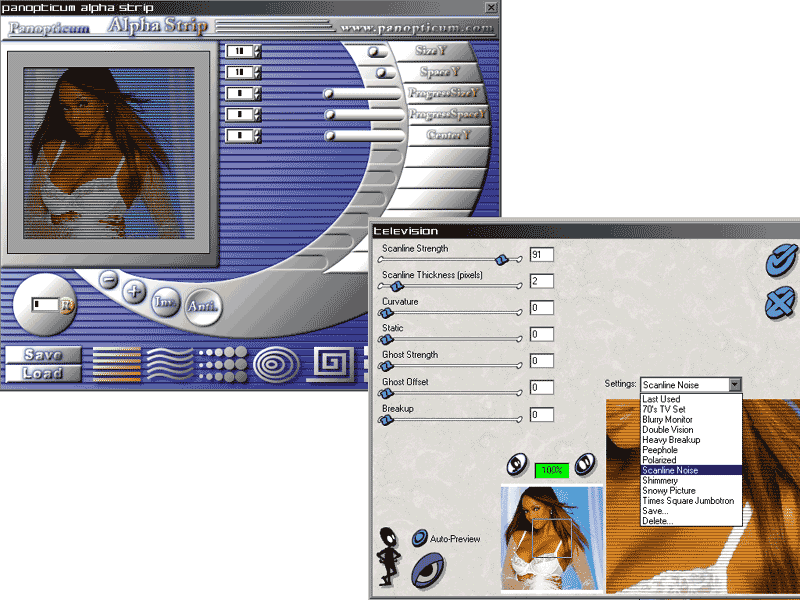Screen dimensions: 800x600
Task: Click the ProgressSizeY value stepper arrows
Action: point(257,93)
